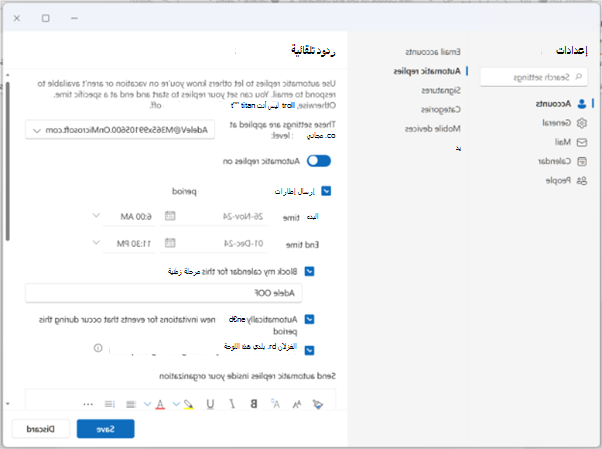Open the Mail settings section
Image resolution: width=602 pixels, height=449 pixels.
pyautogui.click(x=563, y=142)
